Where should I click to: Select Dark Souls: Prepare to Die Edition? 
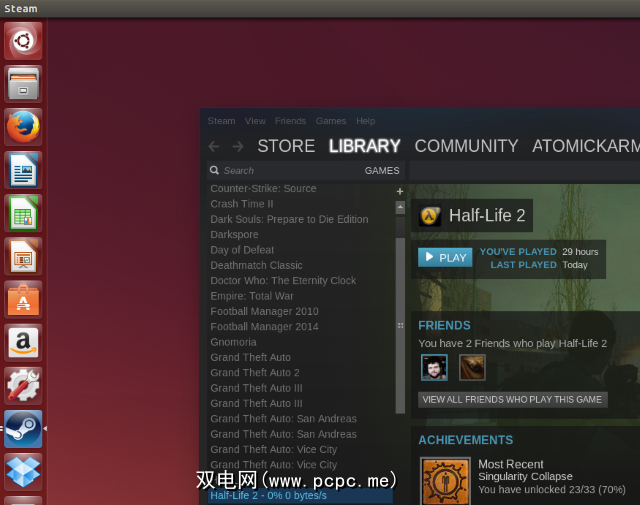tap(289, 219)
